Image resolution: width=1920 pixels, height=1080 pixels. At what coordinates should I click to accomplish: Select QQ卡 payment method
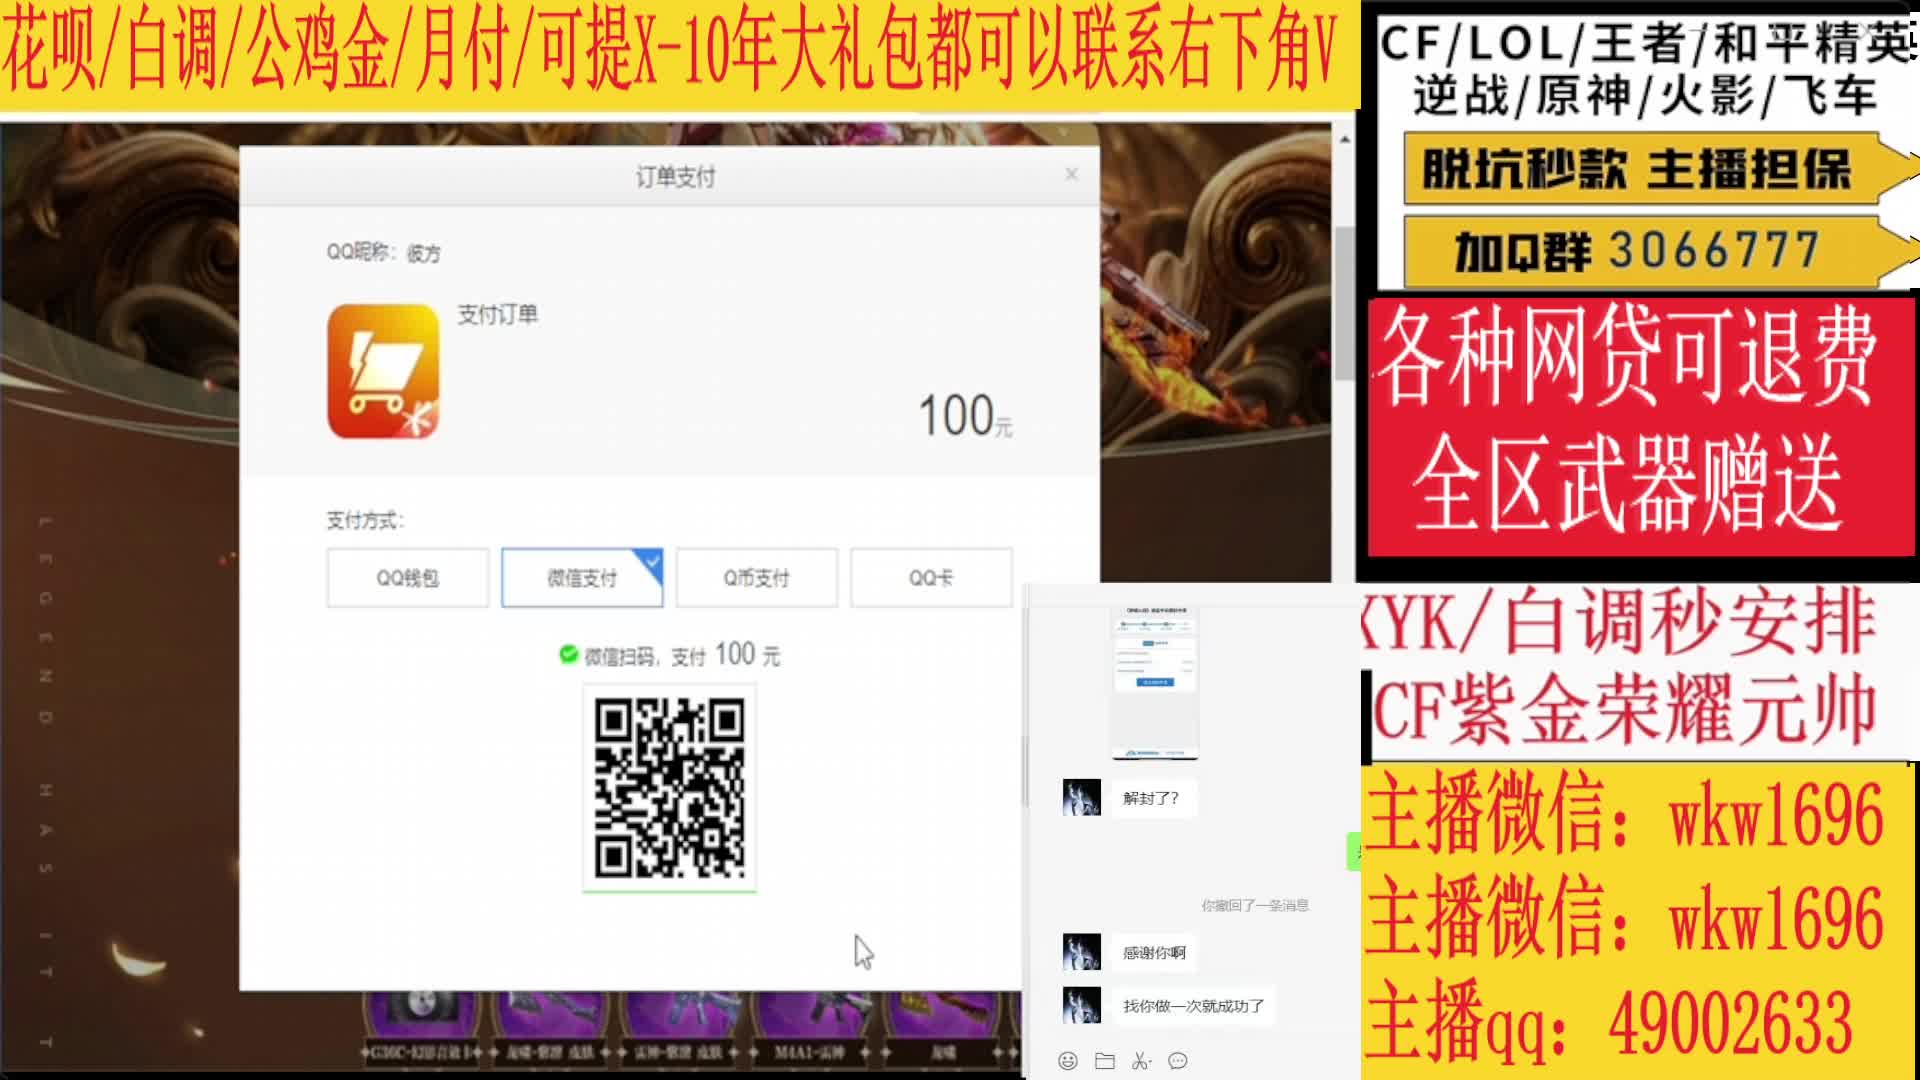[930, 578]
